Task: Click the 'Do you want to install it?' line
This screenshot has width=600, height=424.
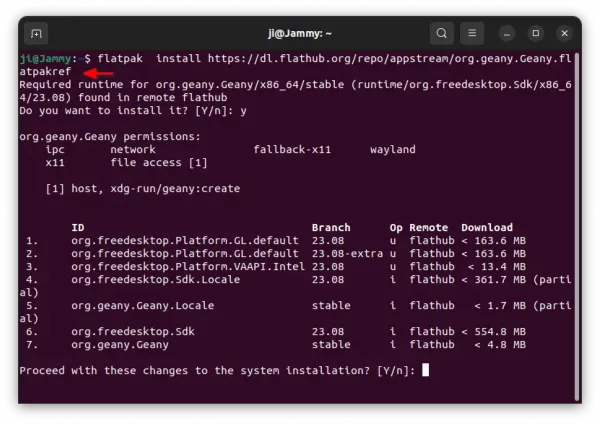Action: coord(133,111)
